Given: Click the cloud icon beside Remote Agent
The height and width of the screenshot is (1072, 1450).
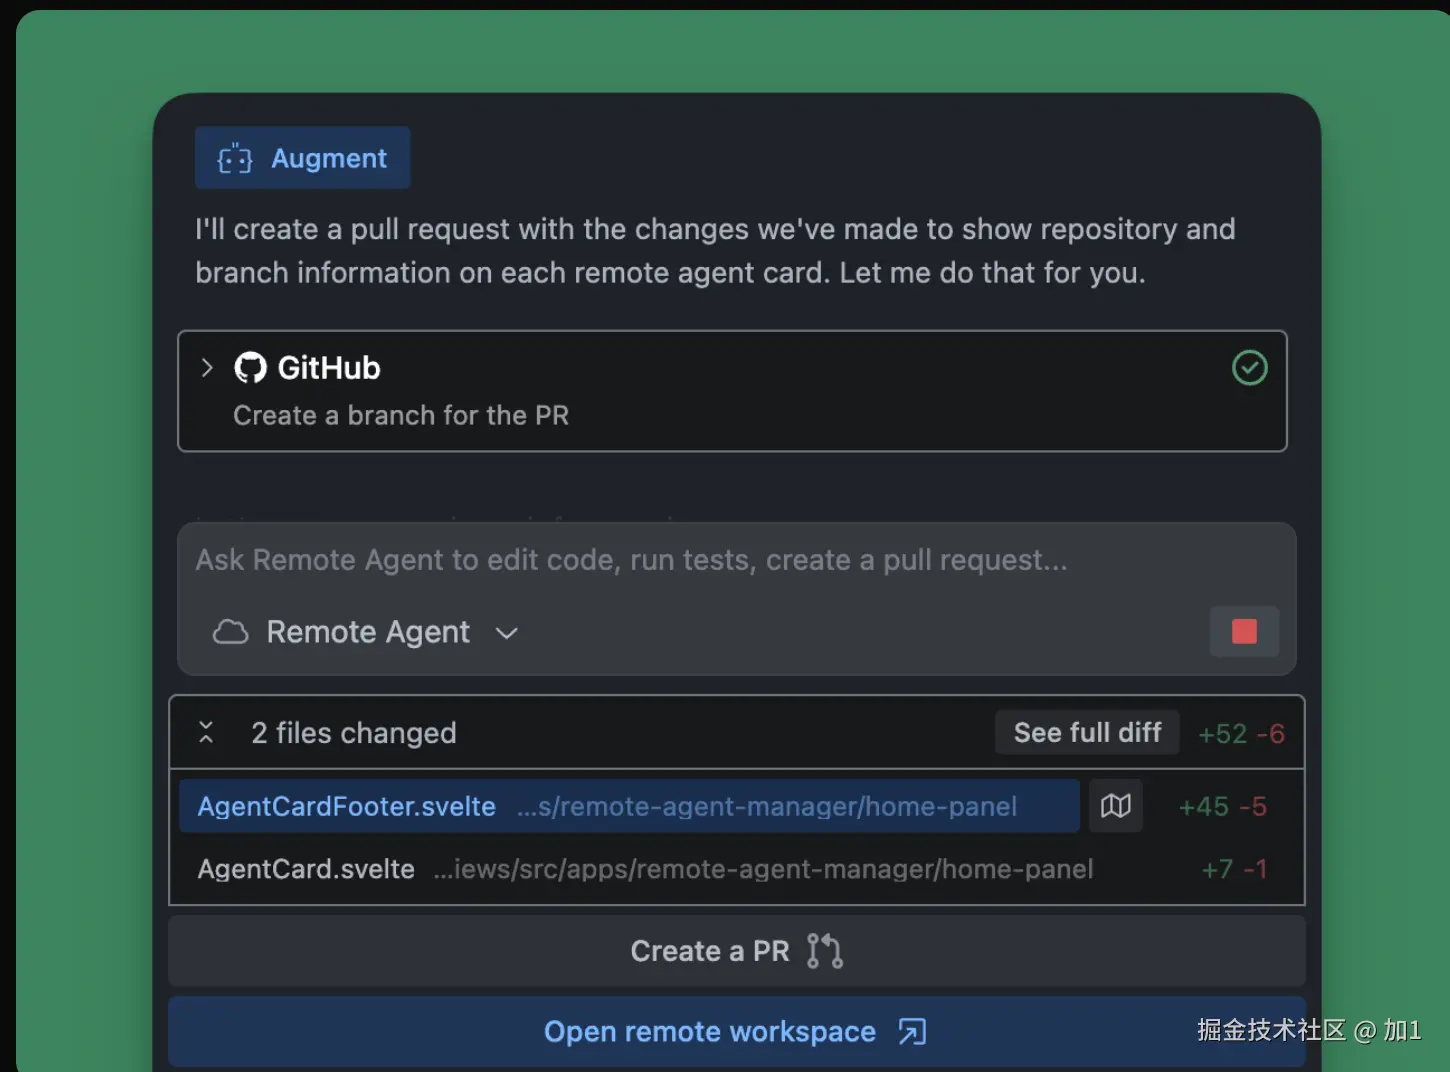Looking at the screenshot, I should pos(230,632).
